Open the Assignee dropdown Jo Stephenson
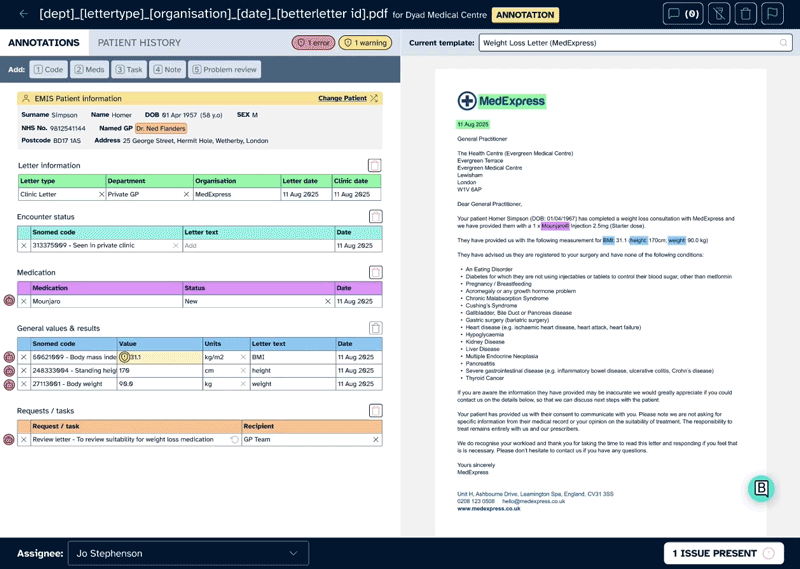Viewport: 800px width, 569px height. point(188,553)
